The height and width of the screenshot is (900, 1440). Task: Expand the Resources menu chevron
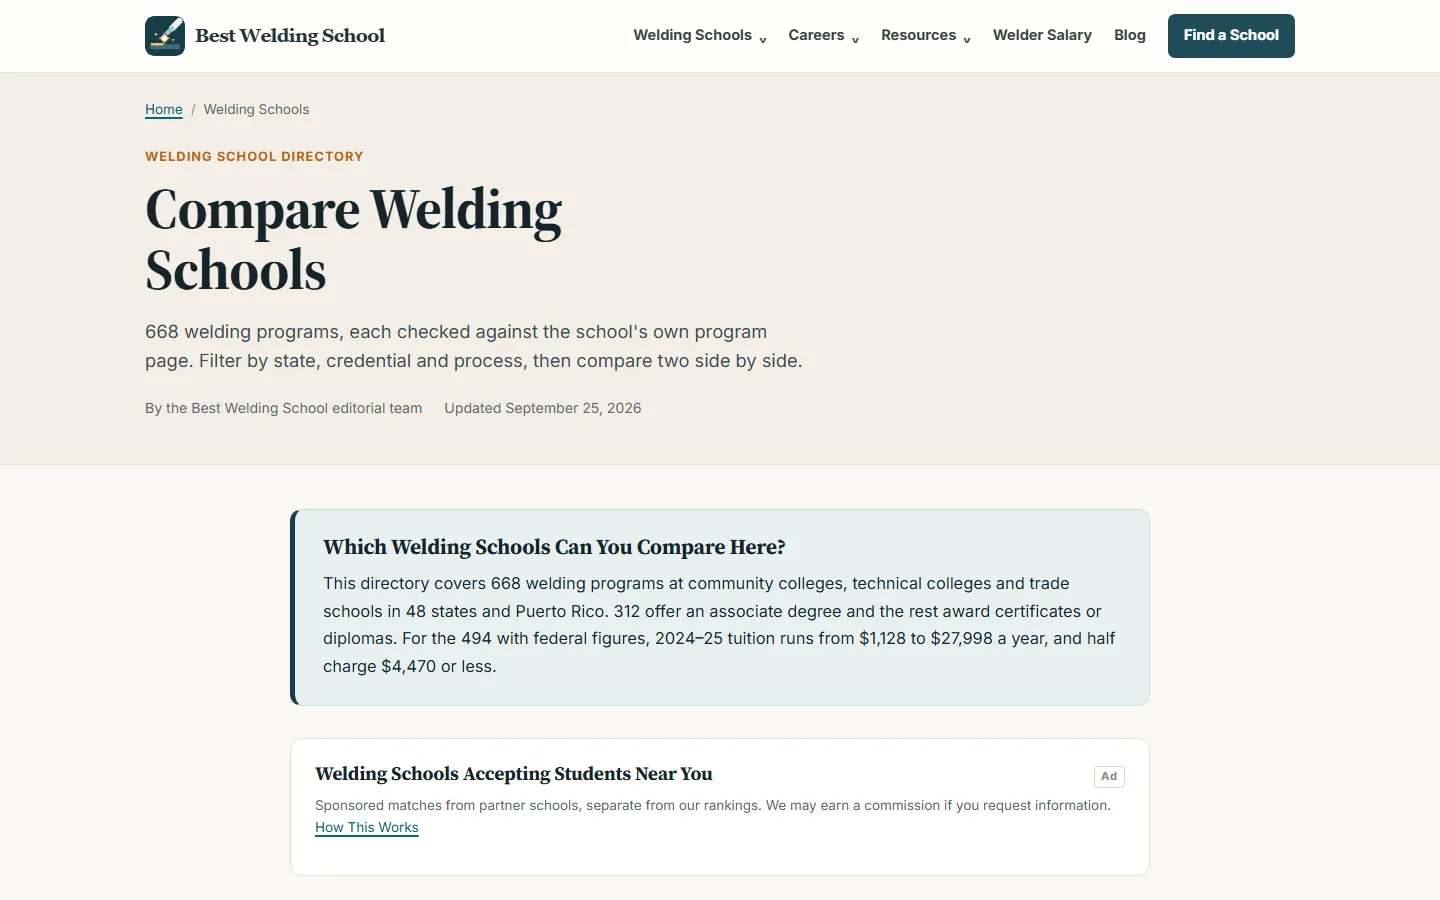click(x=967, y=40)
